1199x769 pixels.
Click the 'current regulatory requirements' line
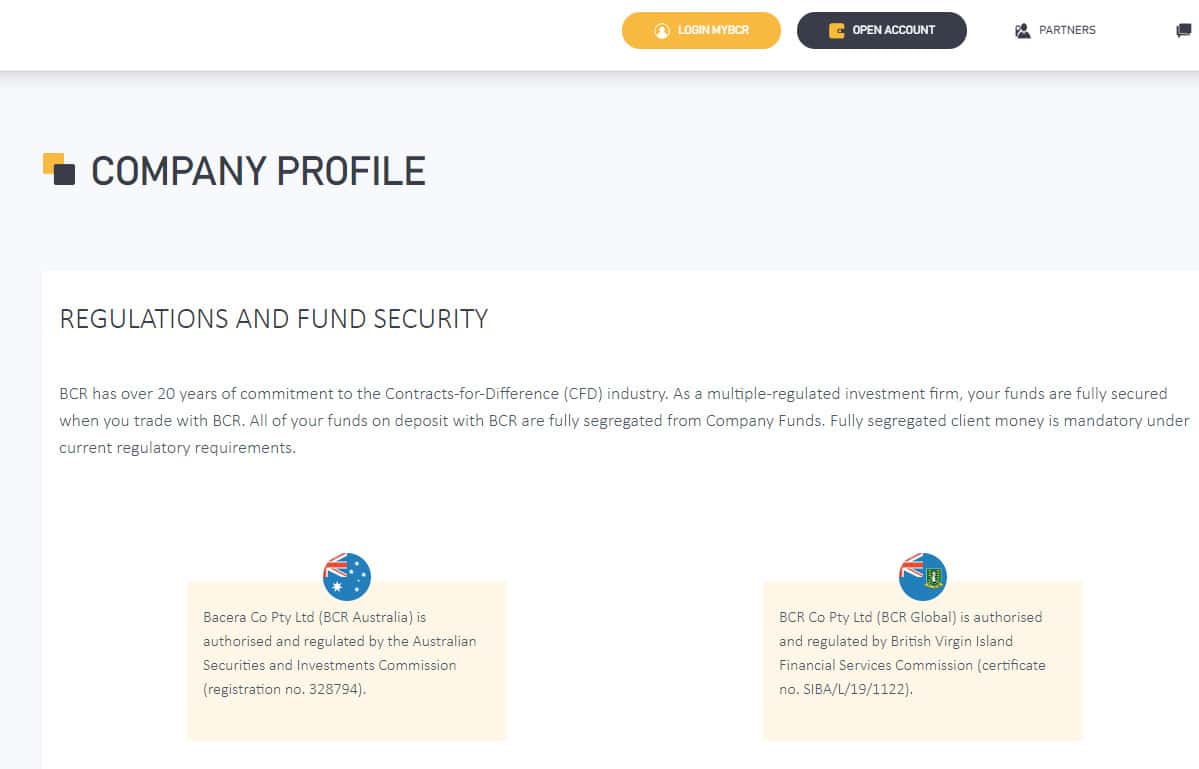(x=177, y=448)
